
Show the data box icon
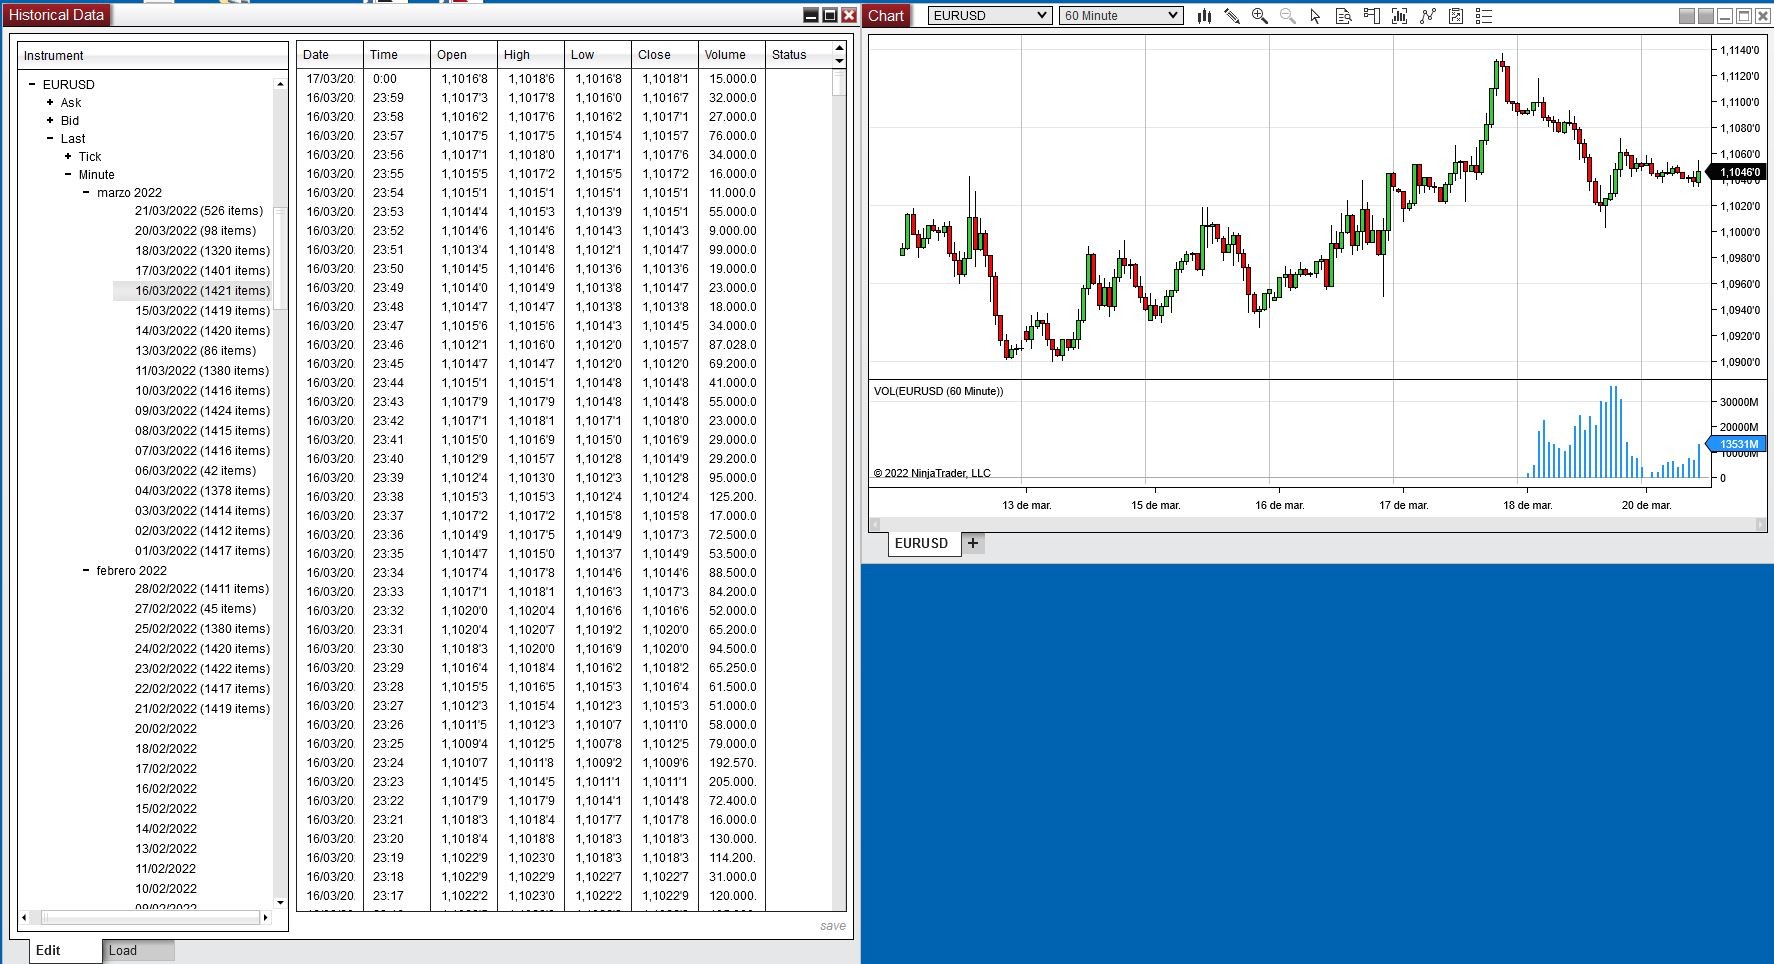click(x=1343, y=16)
